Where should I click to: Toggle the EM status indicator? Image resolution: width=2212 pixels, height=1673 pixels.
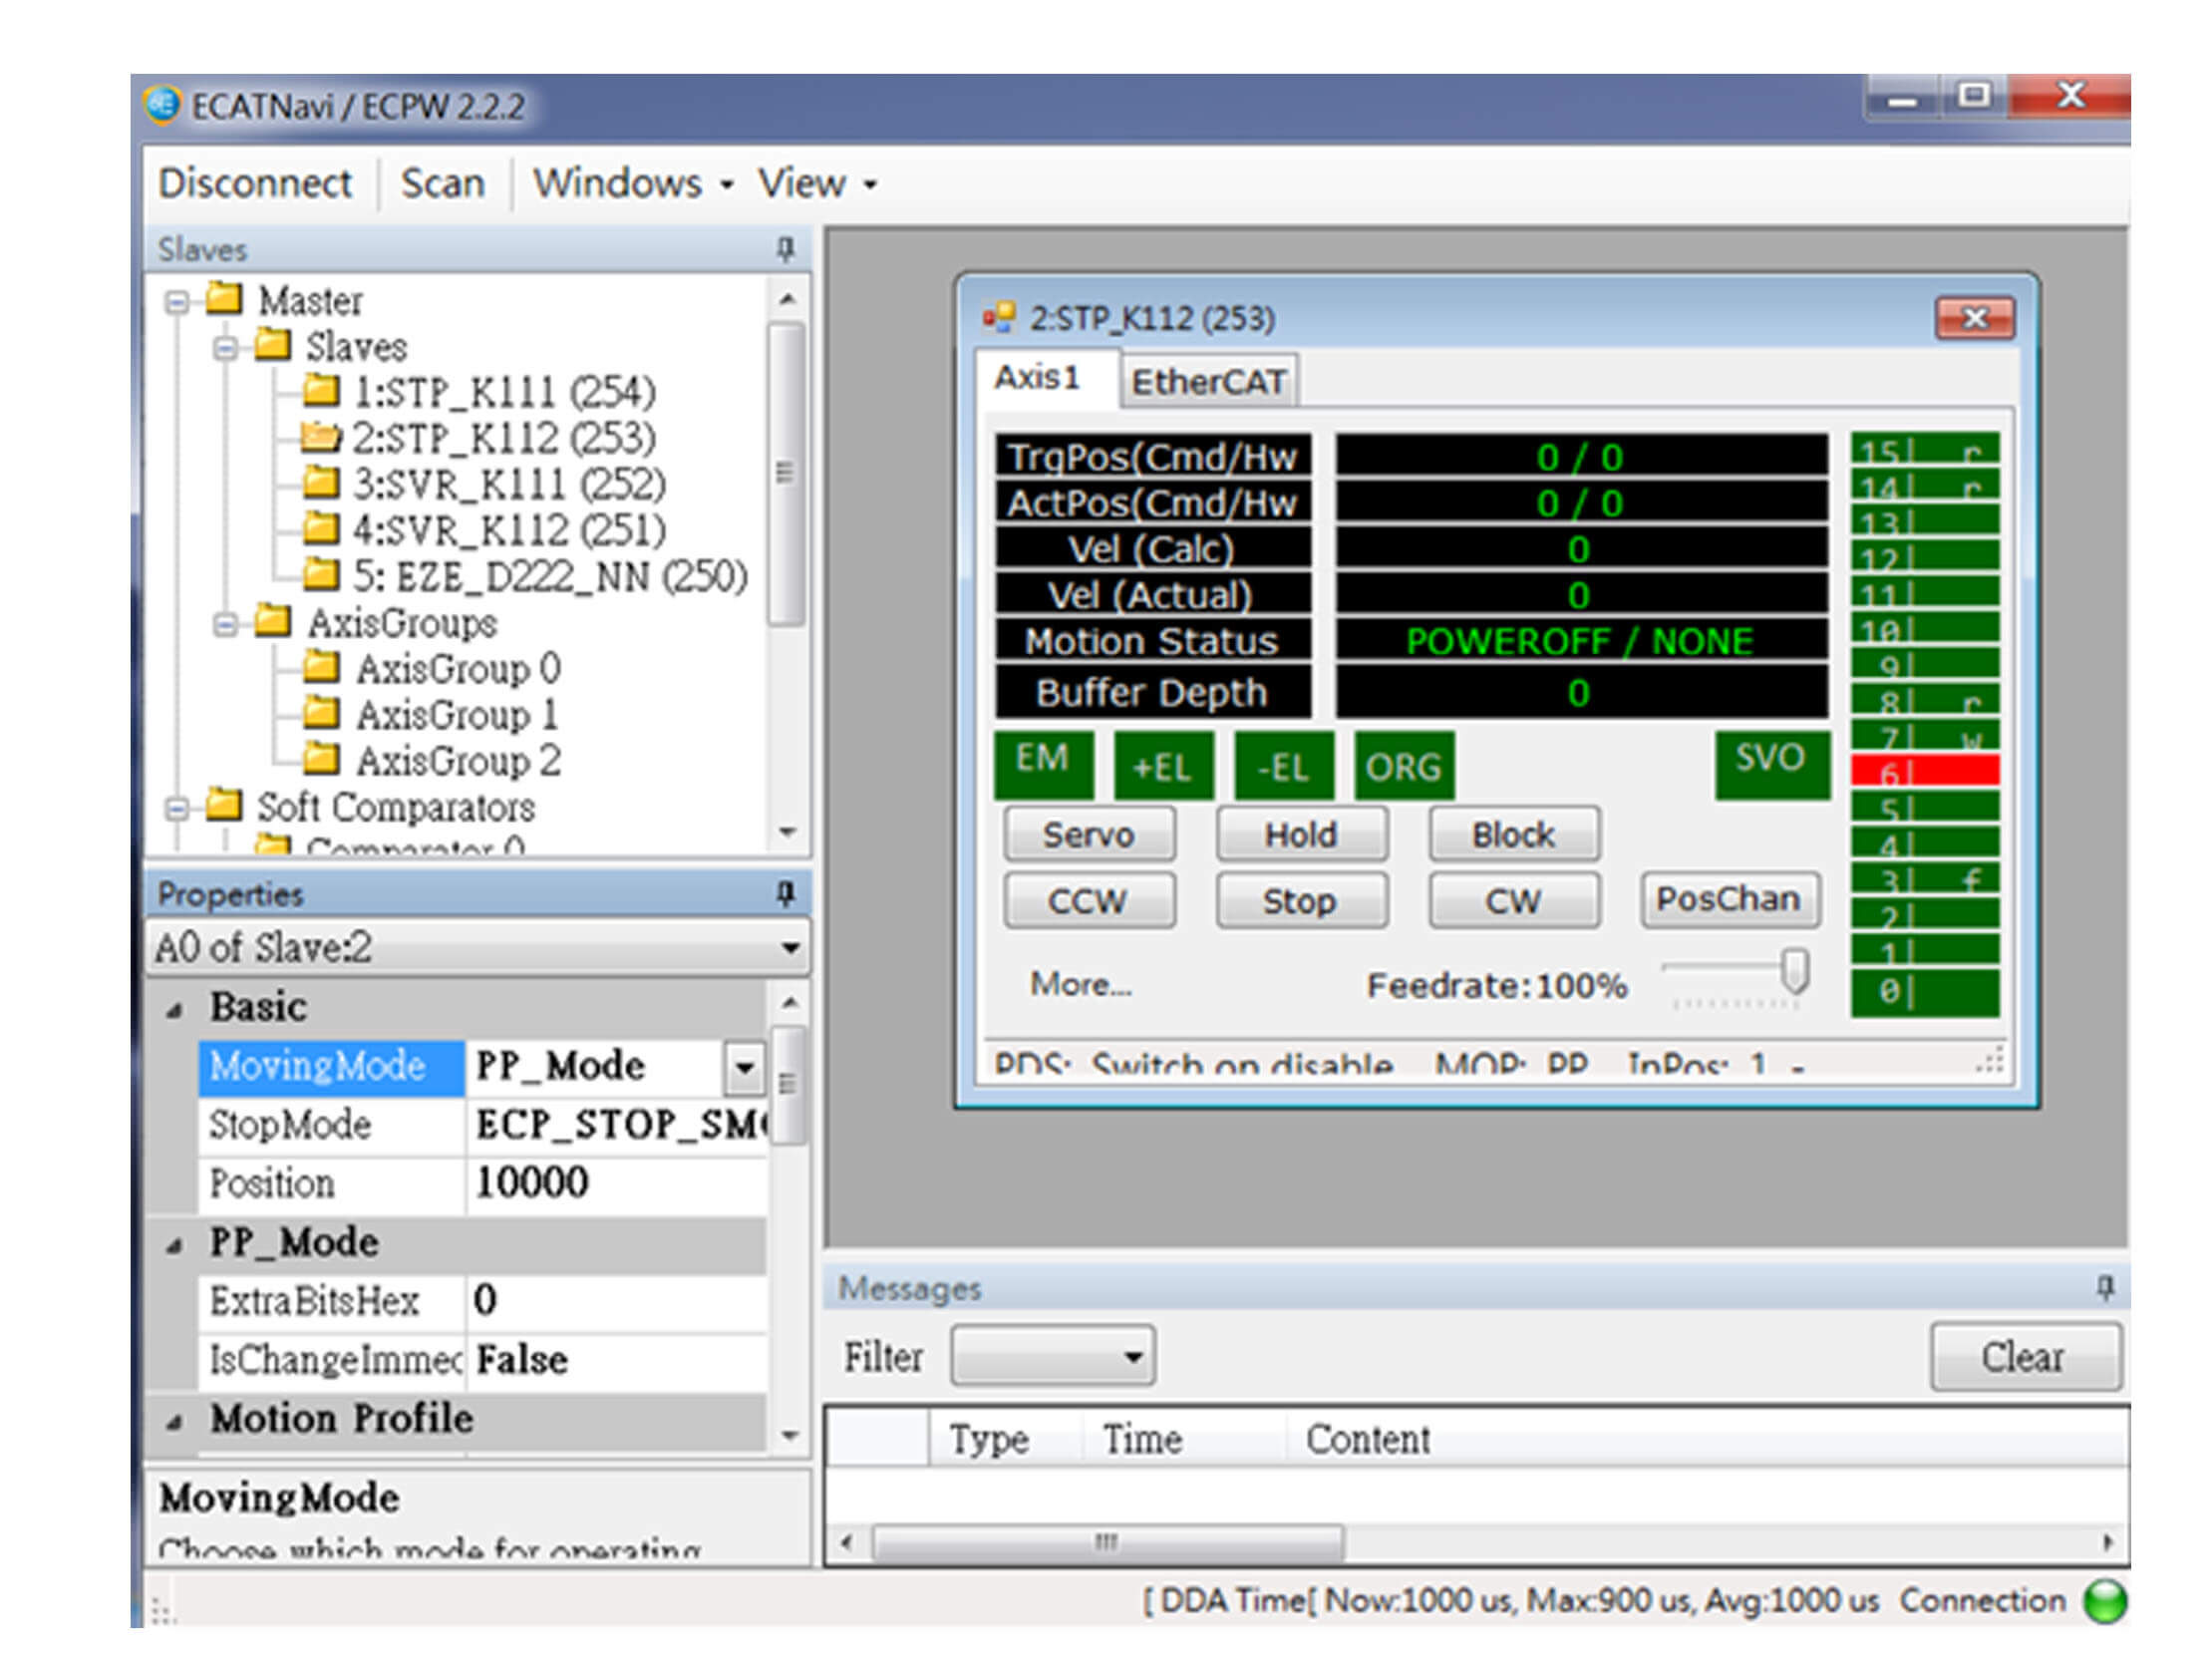tap(1043, 764)
